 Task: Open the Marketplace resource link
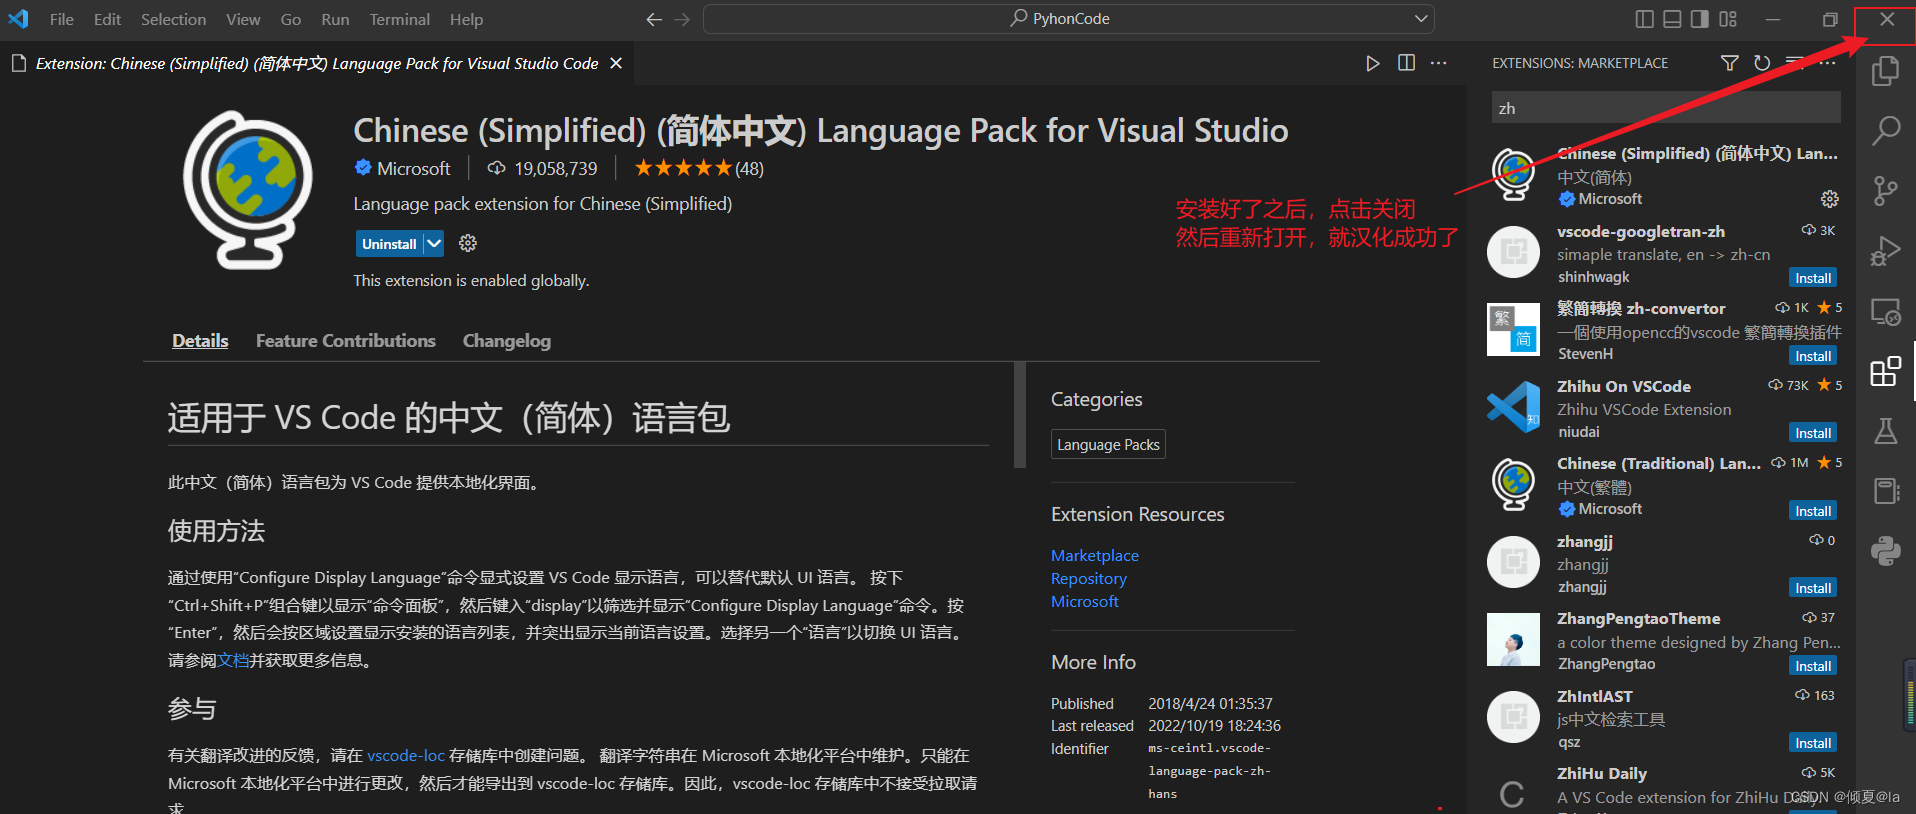[1095, 555]
